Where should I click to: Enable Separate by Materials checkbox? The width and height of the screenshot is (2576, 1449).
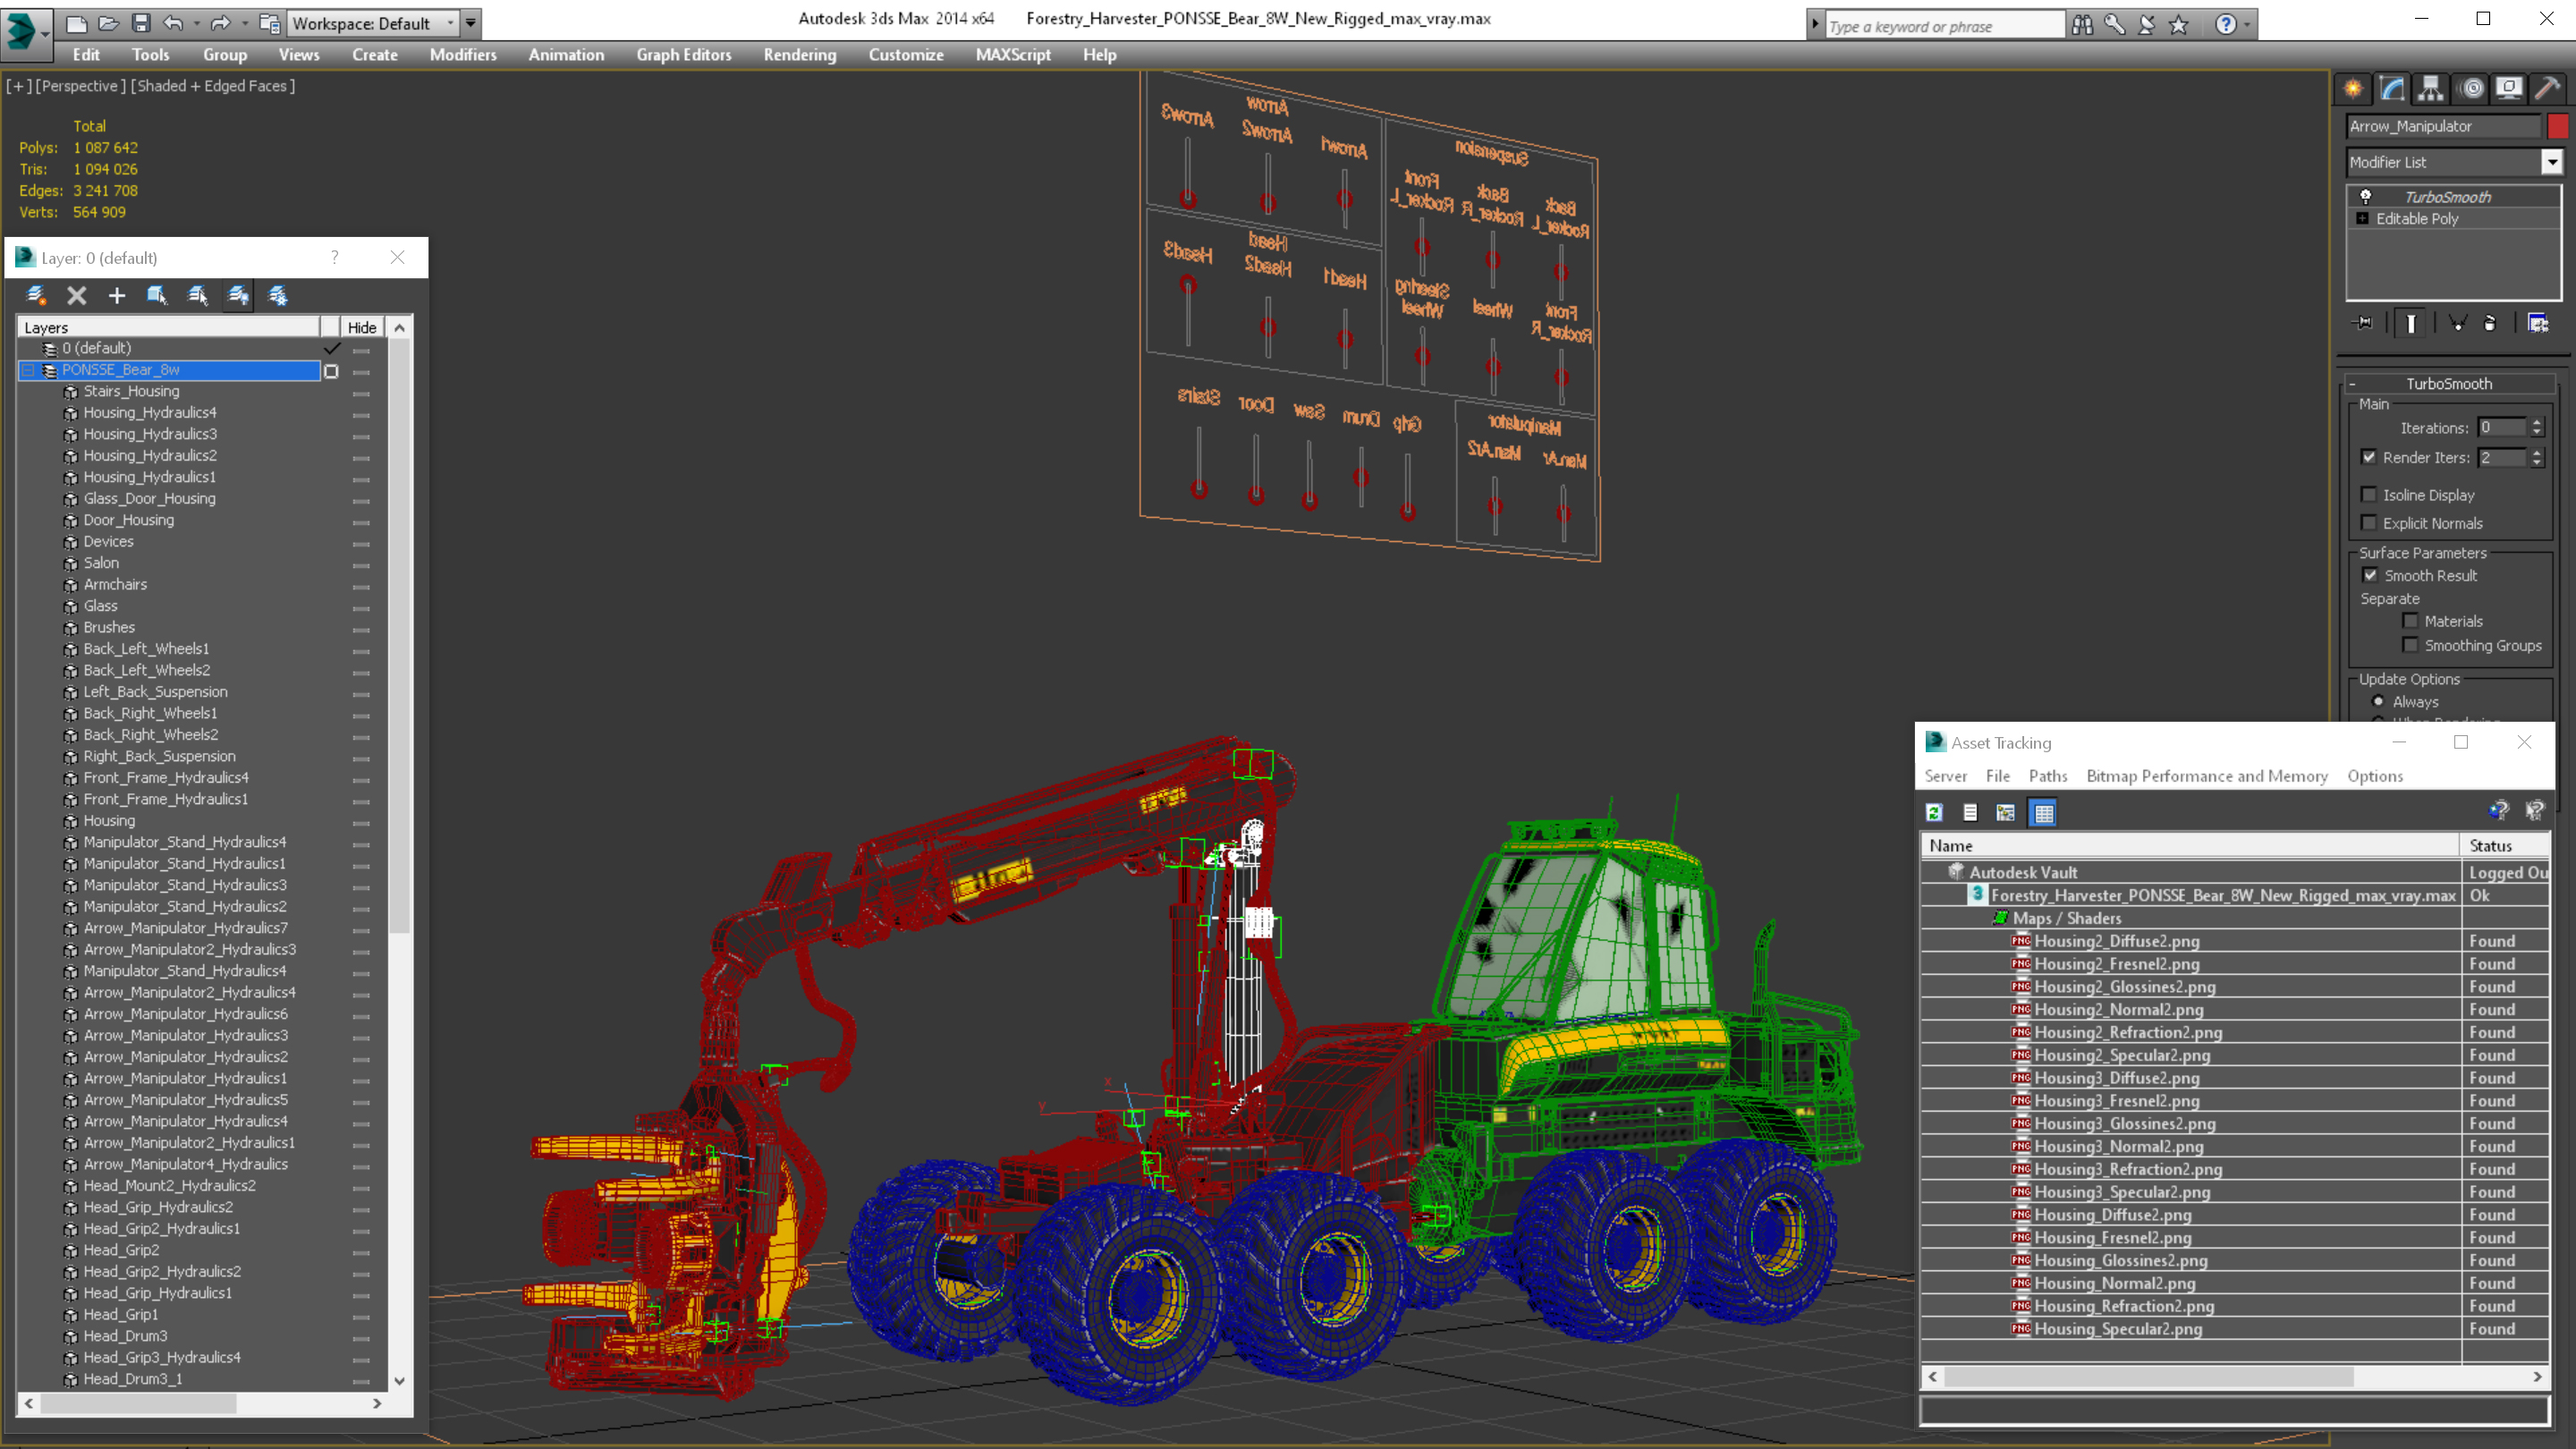[2411, 621]
